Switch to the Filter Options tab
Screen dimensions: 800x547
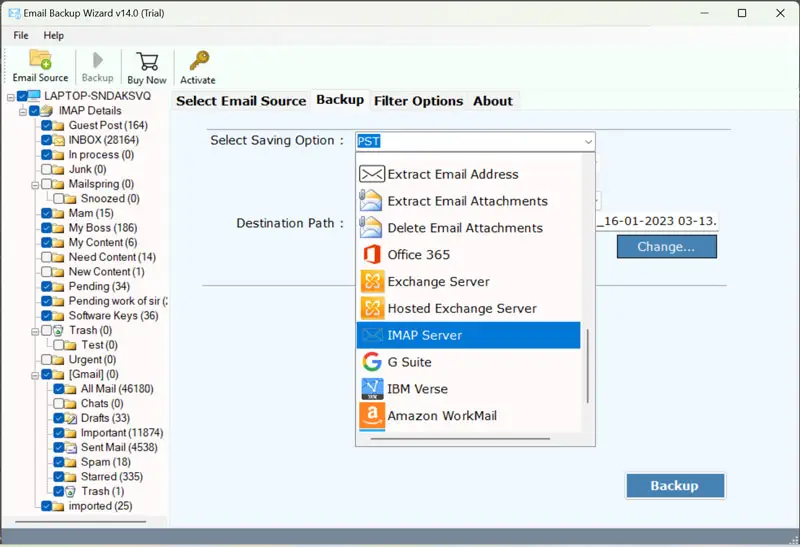click(418, 101)
